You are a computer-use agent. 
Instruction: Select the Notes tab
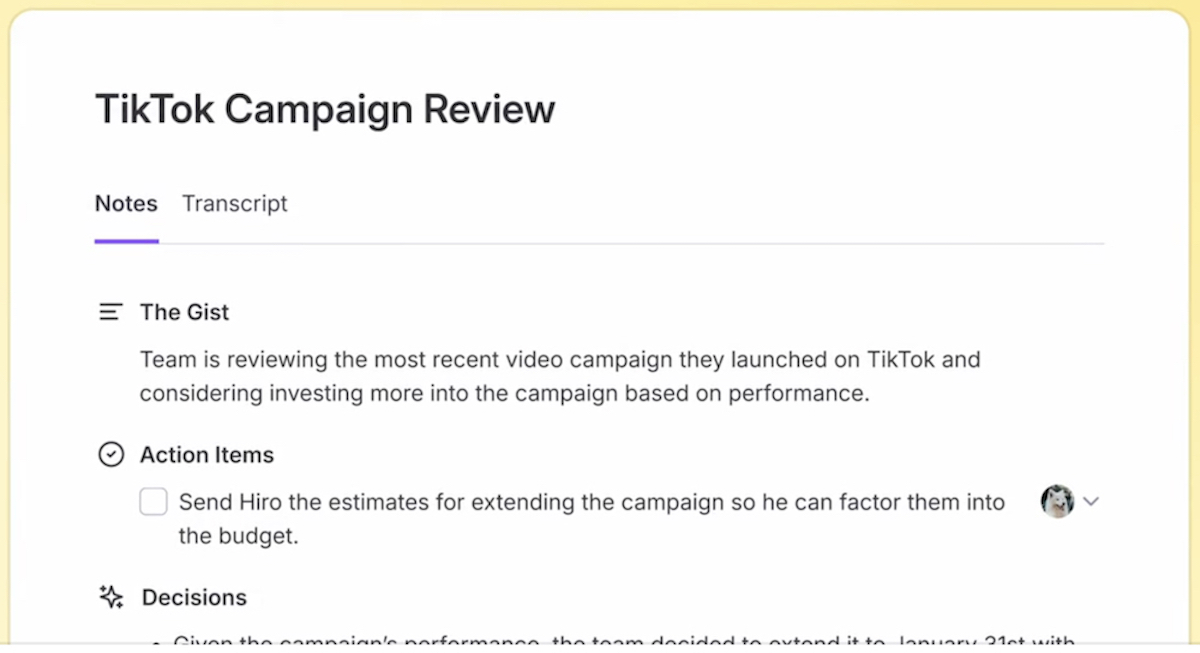[x=126, y=204]
